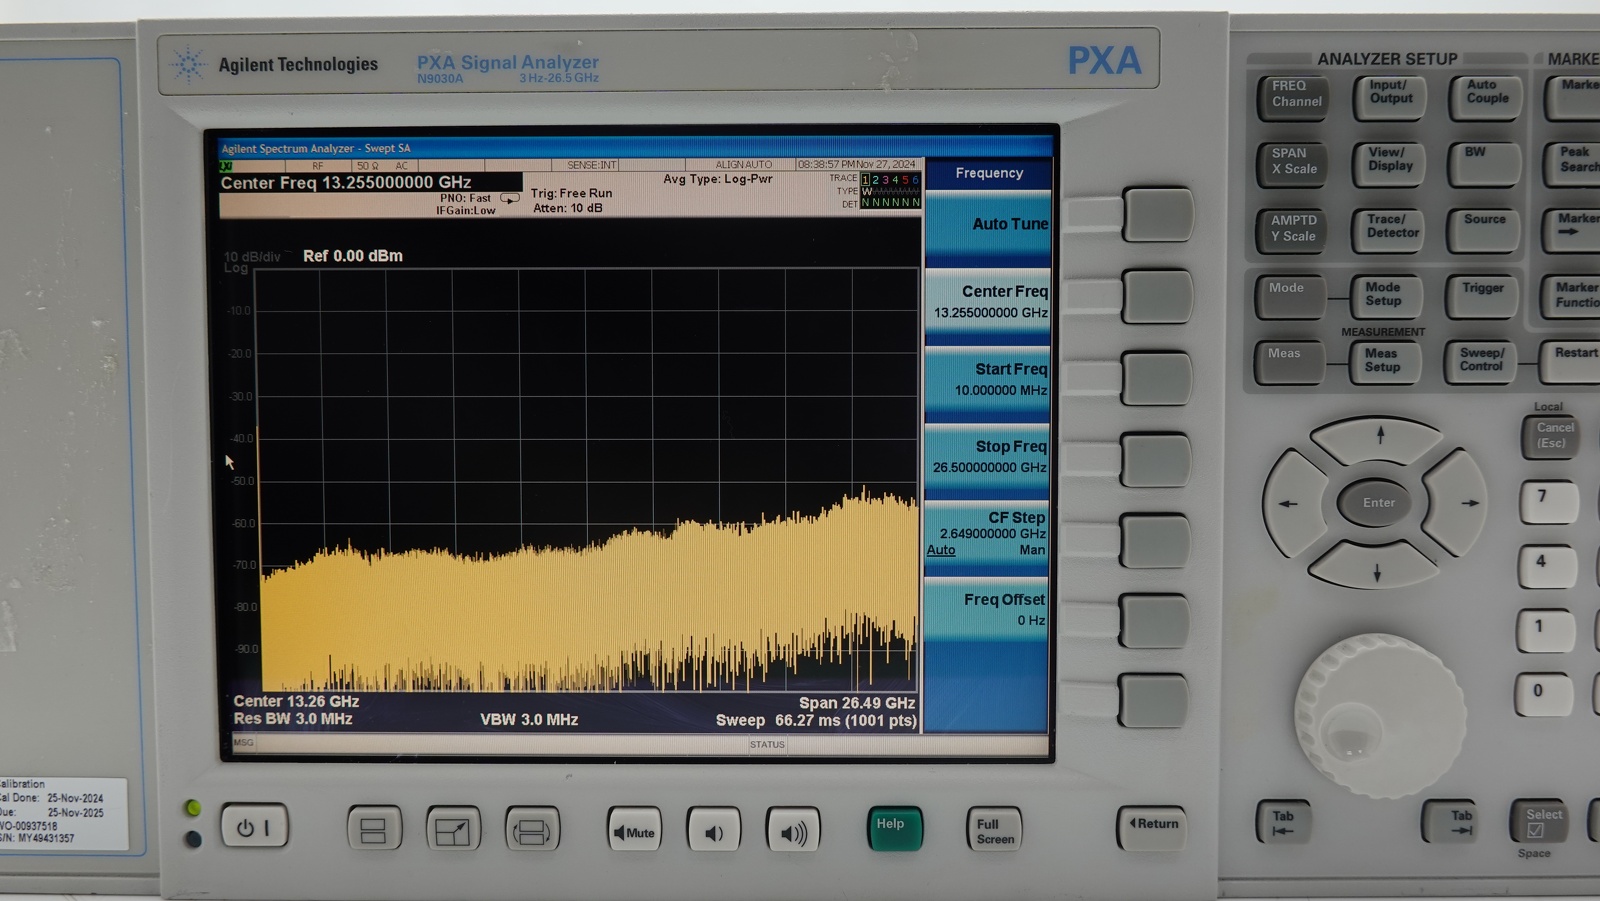
Task: Select the split window layout button
Action: [x=374, y=830]
